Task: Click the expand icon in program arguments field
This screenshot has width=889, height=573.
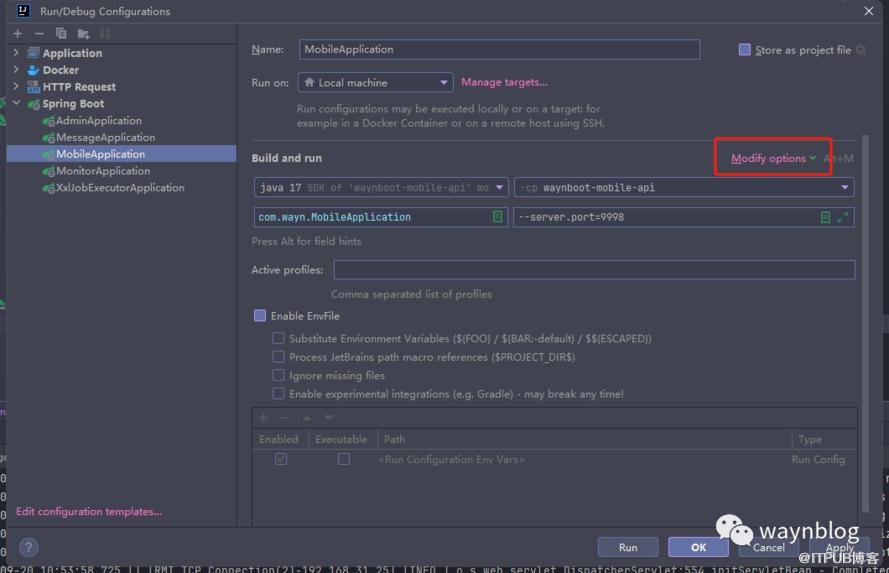Action: [843, 217]
